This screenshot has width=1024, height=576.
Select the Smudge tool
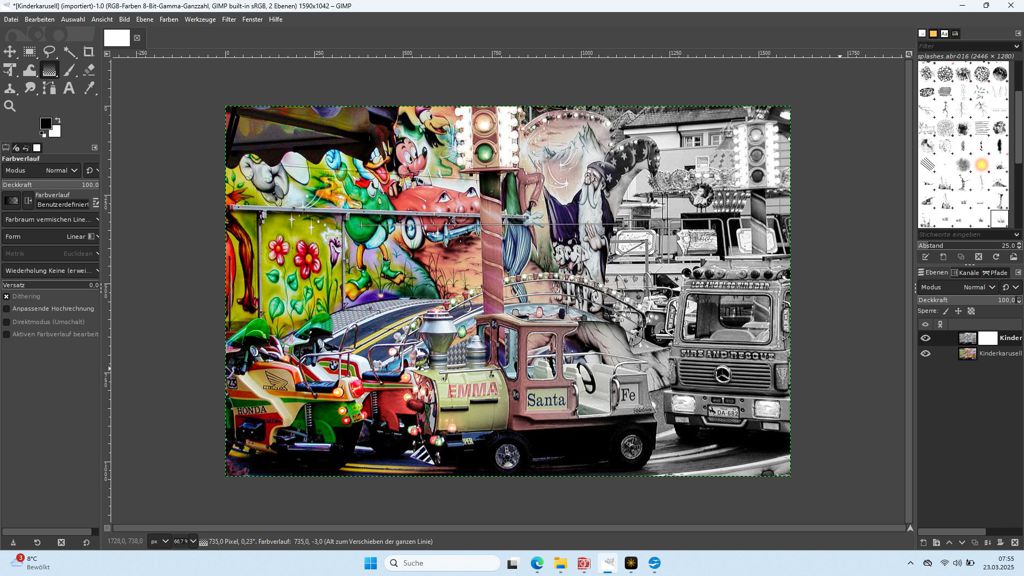(29, 88)
